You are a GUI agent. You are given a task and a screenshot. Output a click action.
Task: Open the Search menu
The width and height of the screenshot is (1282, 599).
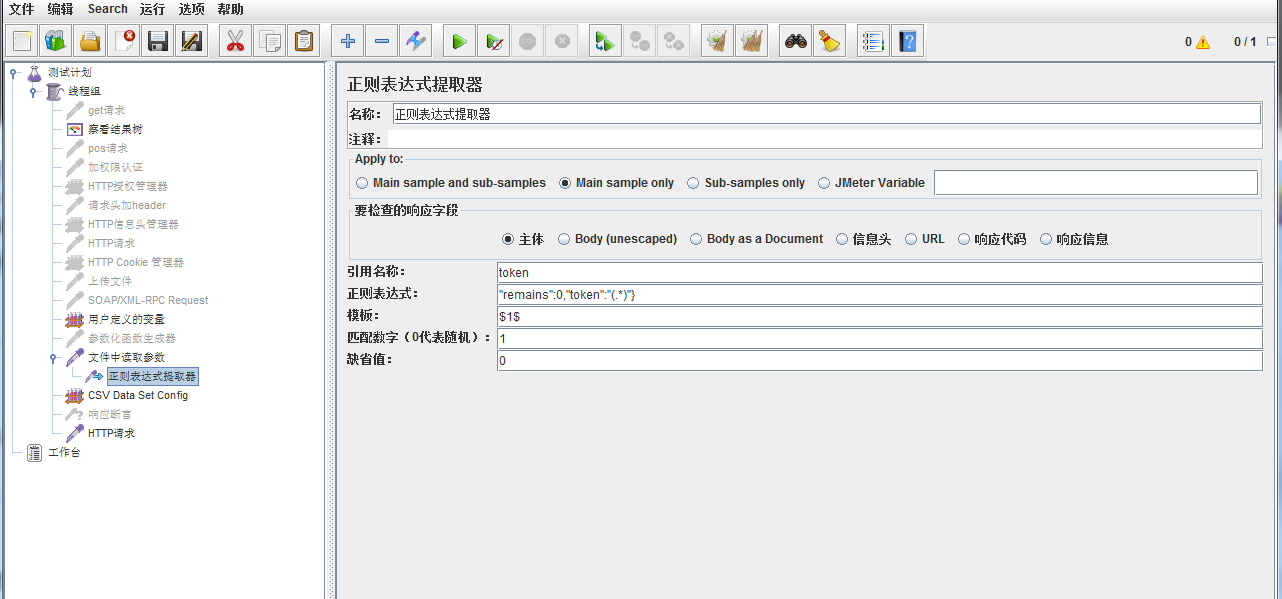tap(108, 9)
